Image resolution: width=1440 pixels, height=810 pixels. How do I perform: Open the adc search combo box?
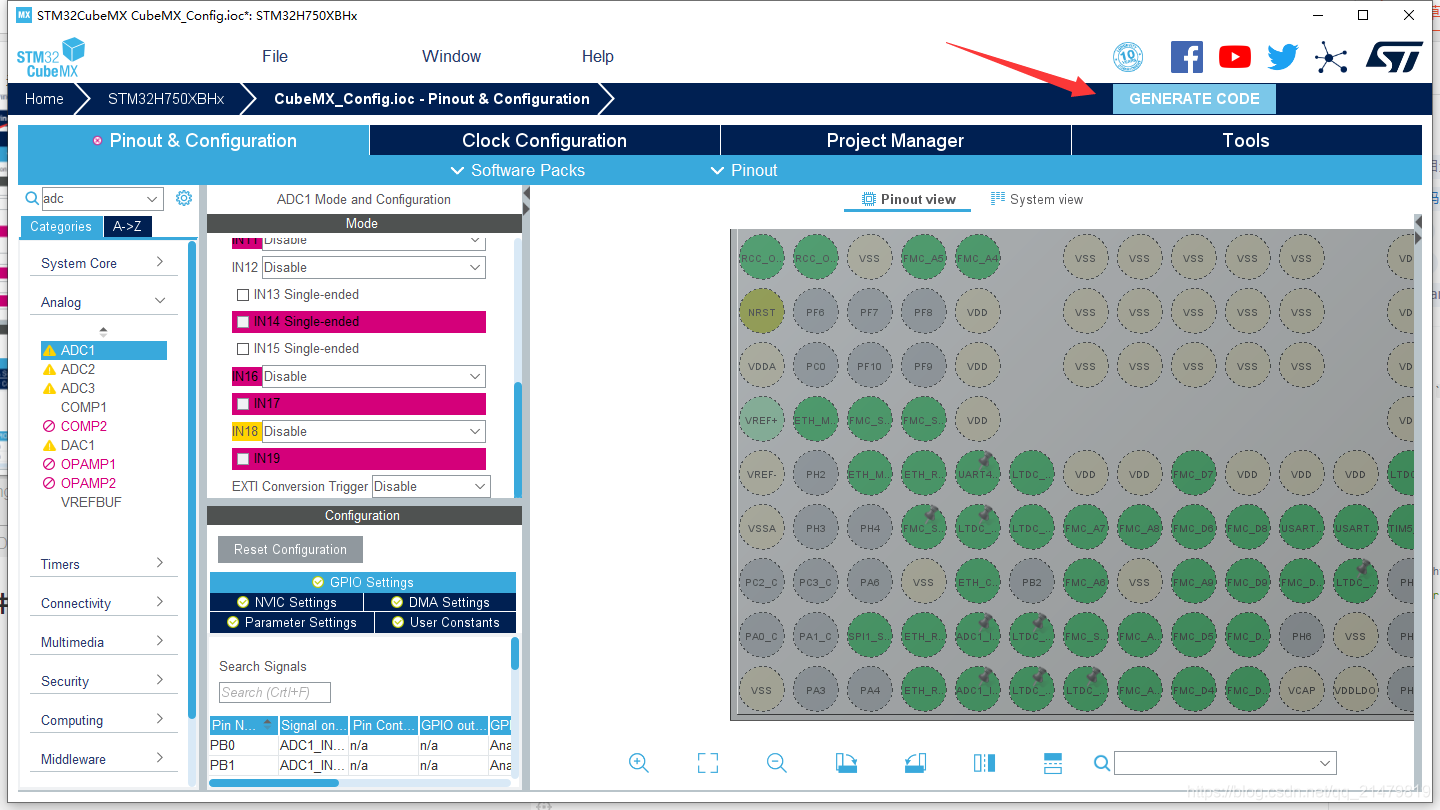[x=101, y=199]
